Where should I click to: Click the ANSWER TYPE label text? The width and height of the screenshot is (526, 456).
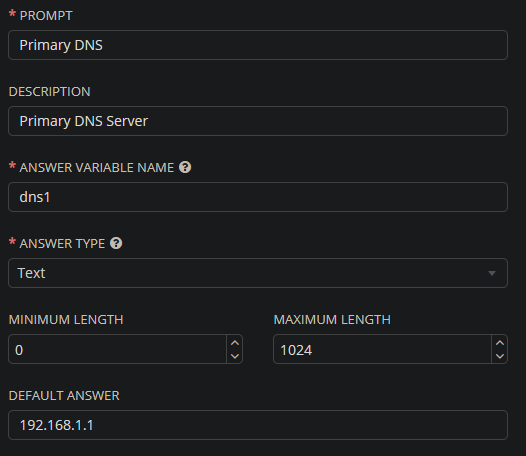[x=62, y=244]
